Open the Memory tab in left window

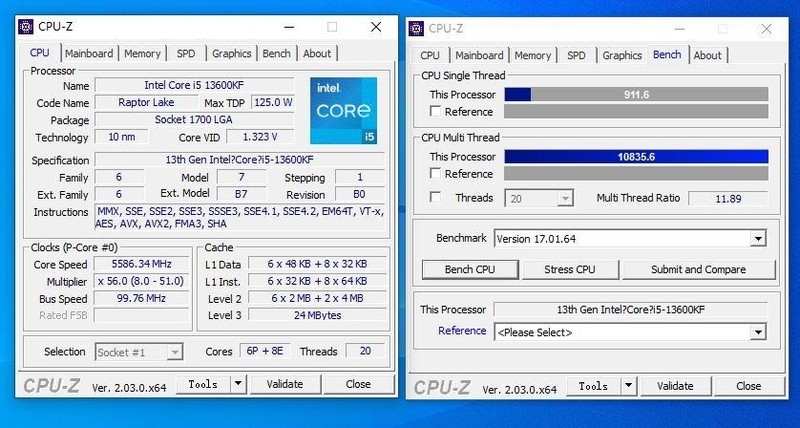[x=142, y=54]
